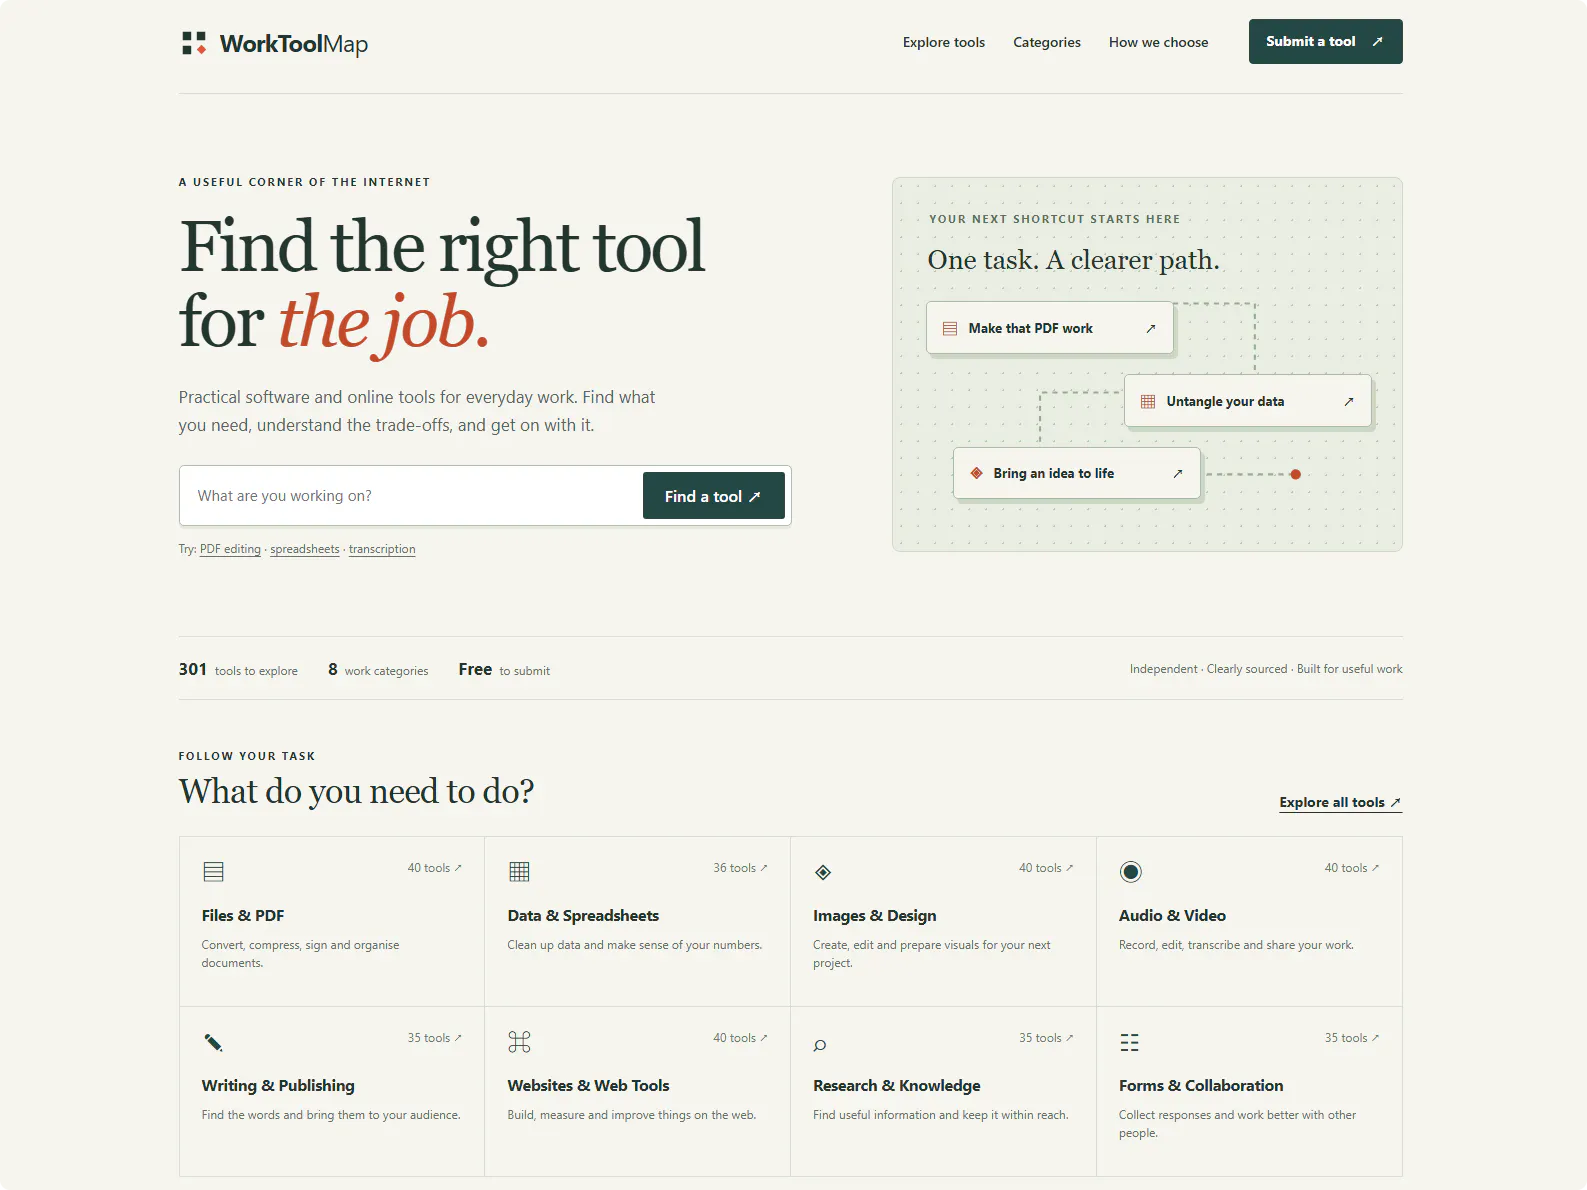Click the Research & Knowledge magnifier icon
1587x1190 pixels.
click(x=820, y=1045)
